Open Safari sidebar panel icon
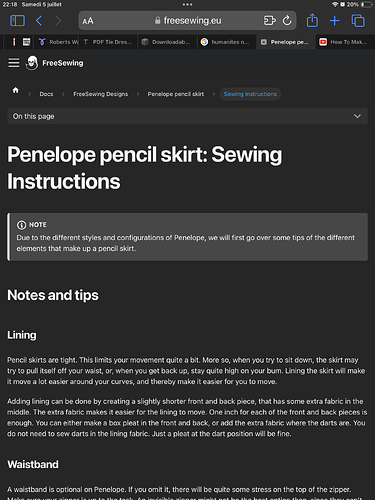 17,21
